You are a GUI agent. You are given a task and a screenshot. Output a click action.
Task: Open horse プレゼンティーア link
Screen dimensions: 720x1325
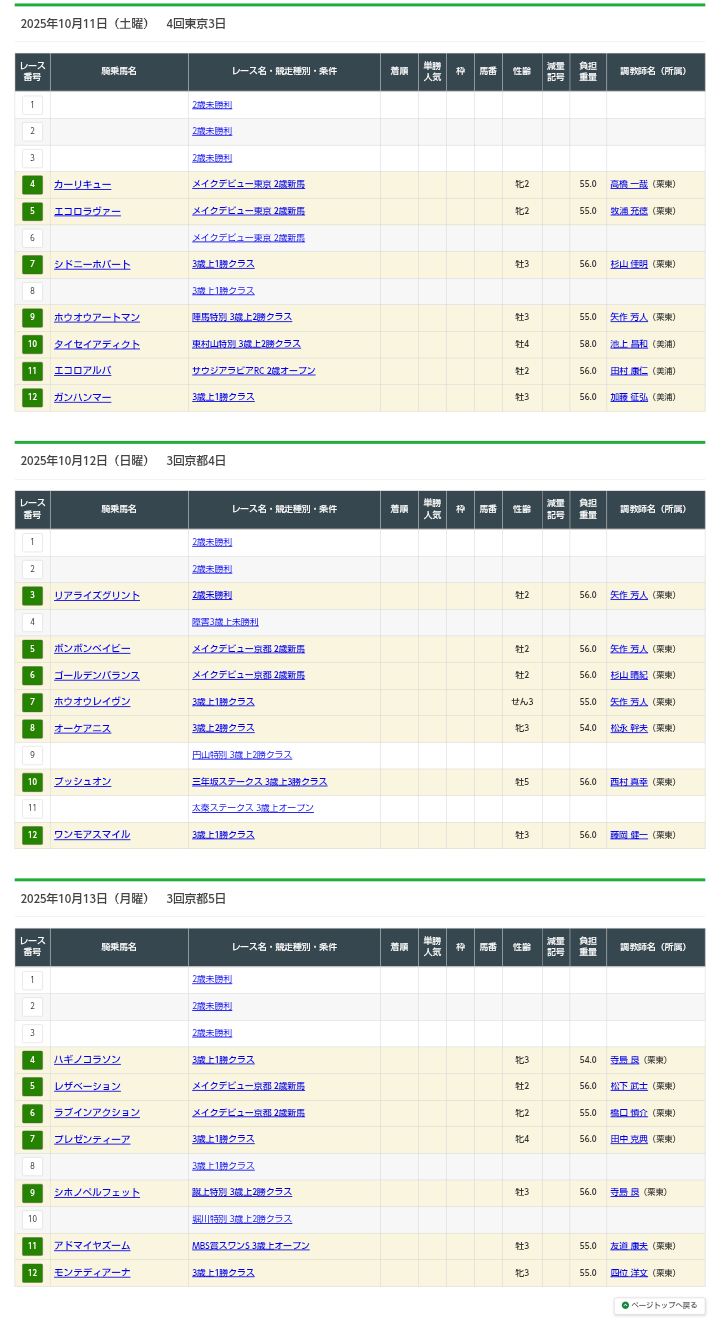click(92, 1139)
